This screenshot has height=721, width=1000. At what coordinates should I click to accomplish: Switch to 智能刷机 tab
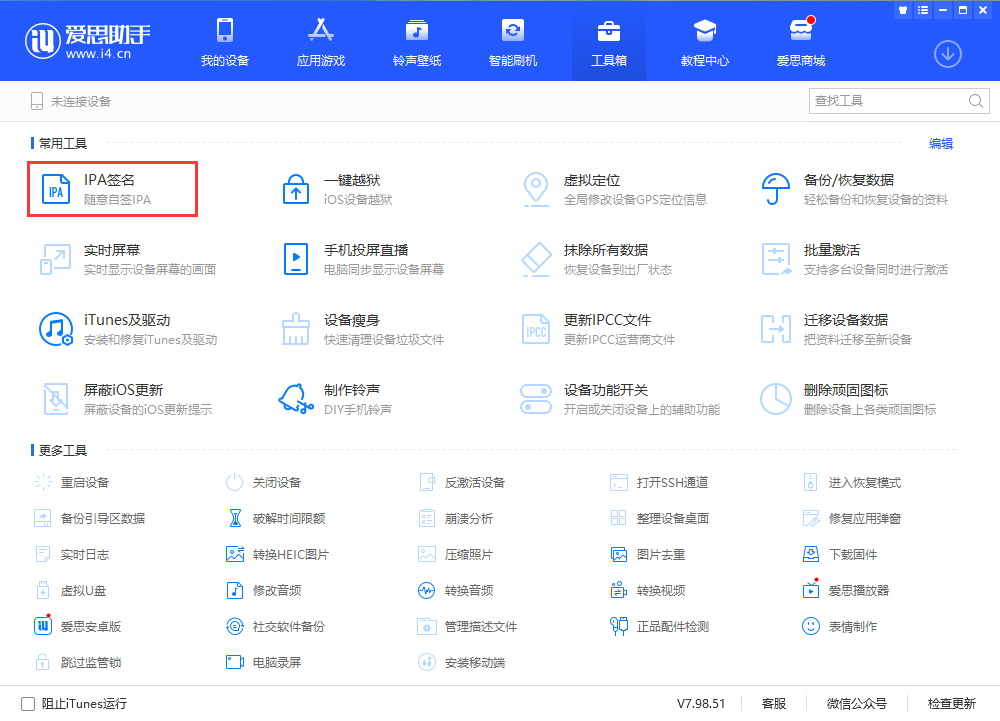(513, 41)
